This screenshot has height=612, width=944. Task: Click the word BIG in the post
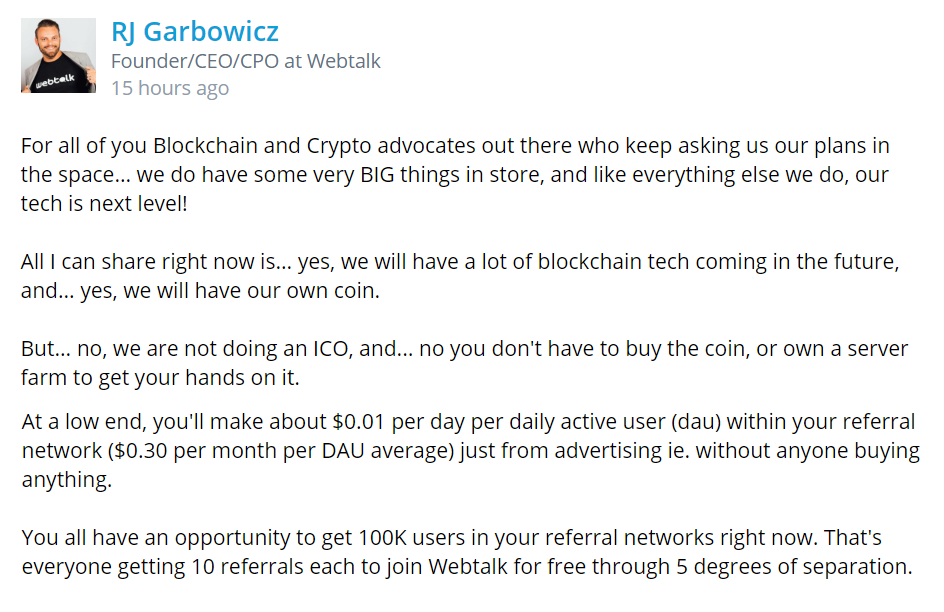(377, 175)
